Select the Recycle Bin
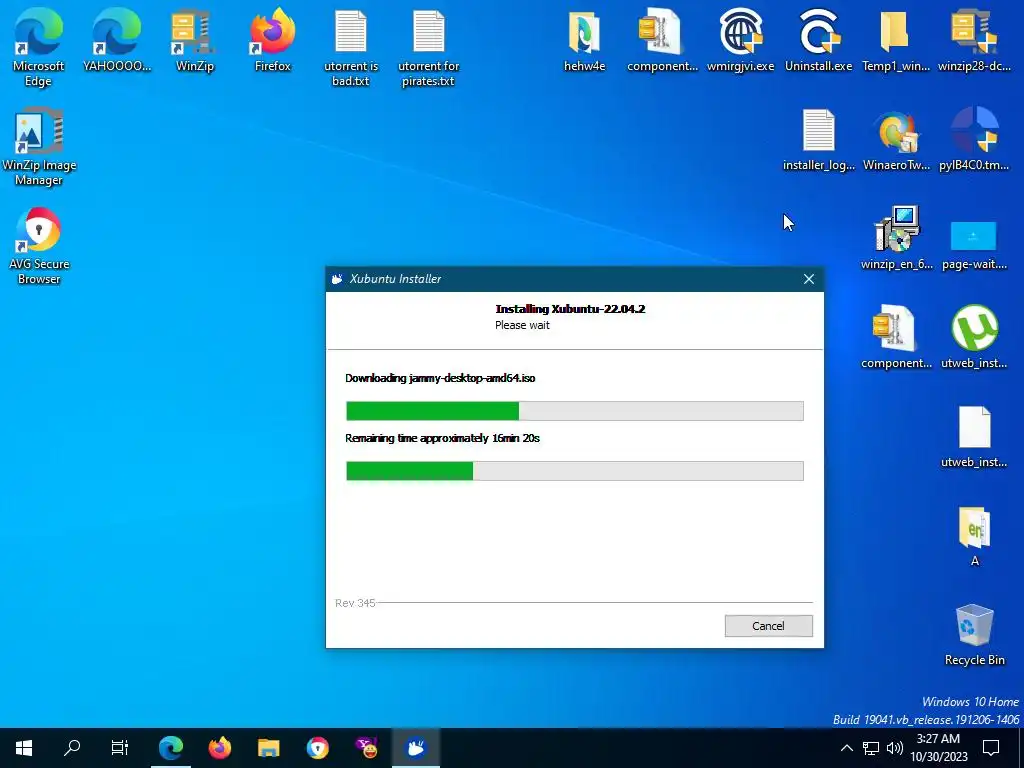The height and width of the screenshot is (768, 1024). (974, 634)
